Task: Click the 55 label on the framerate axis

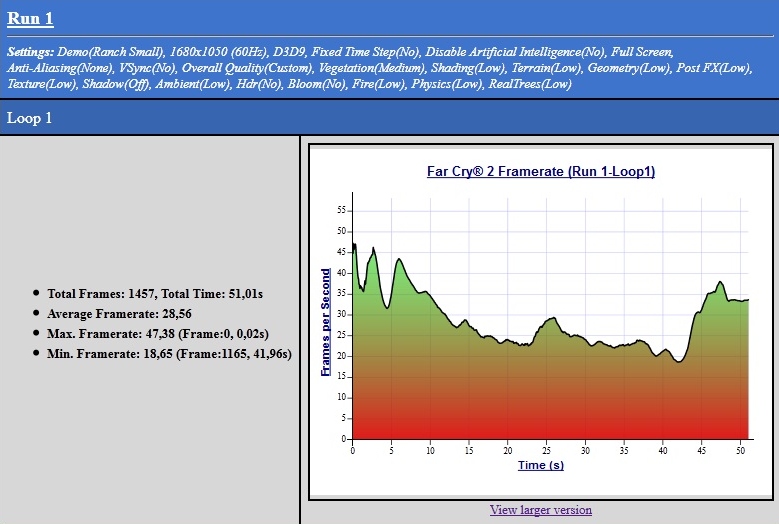Action: [341, 210]
